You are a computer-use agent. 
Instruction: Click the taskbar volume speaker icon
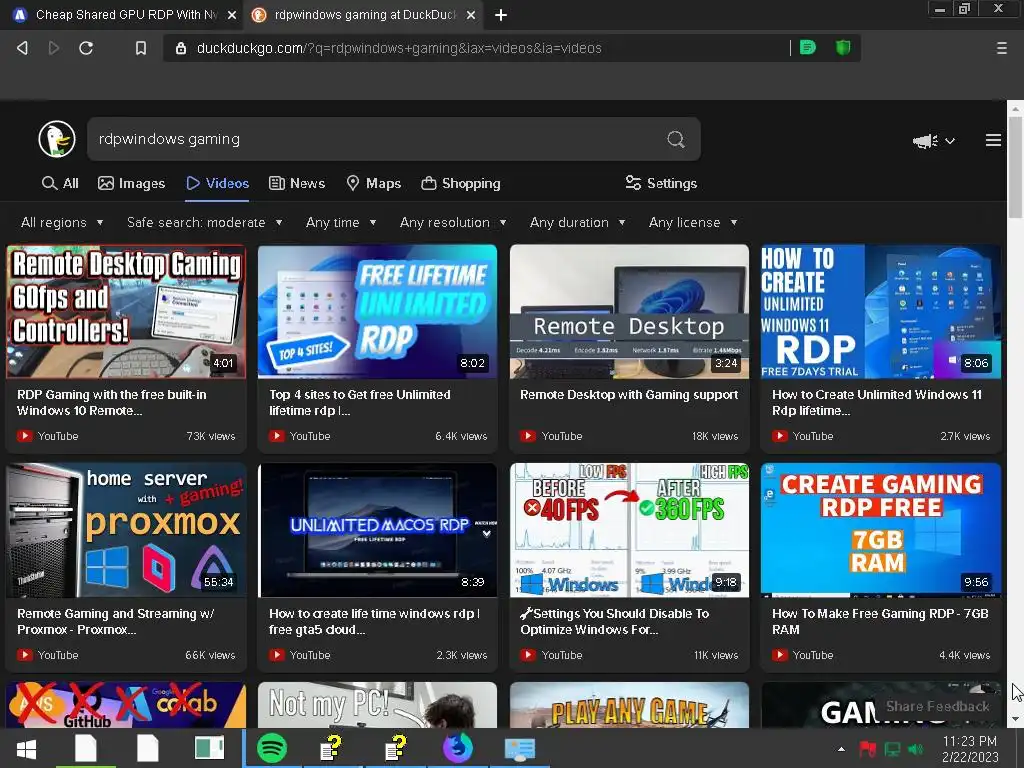[916, 748]
